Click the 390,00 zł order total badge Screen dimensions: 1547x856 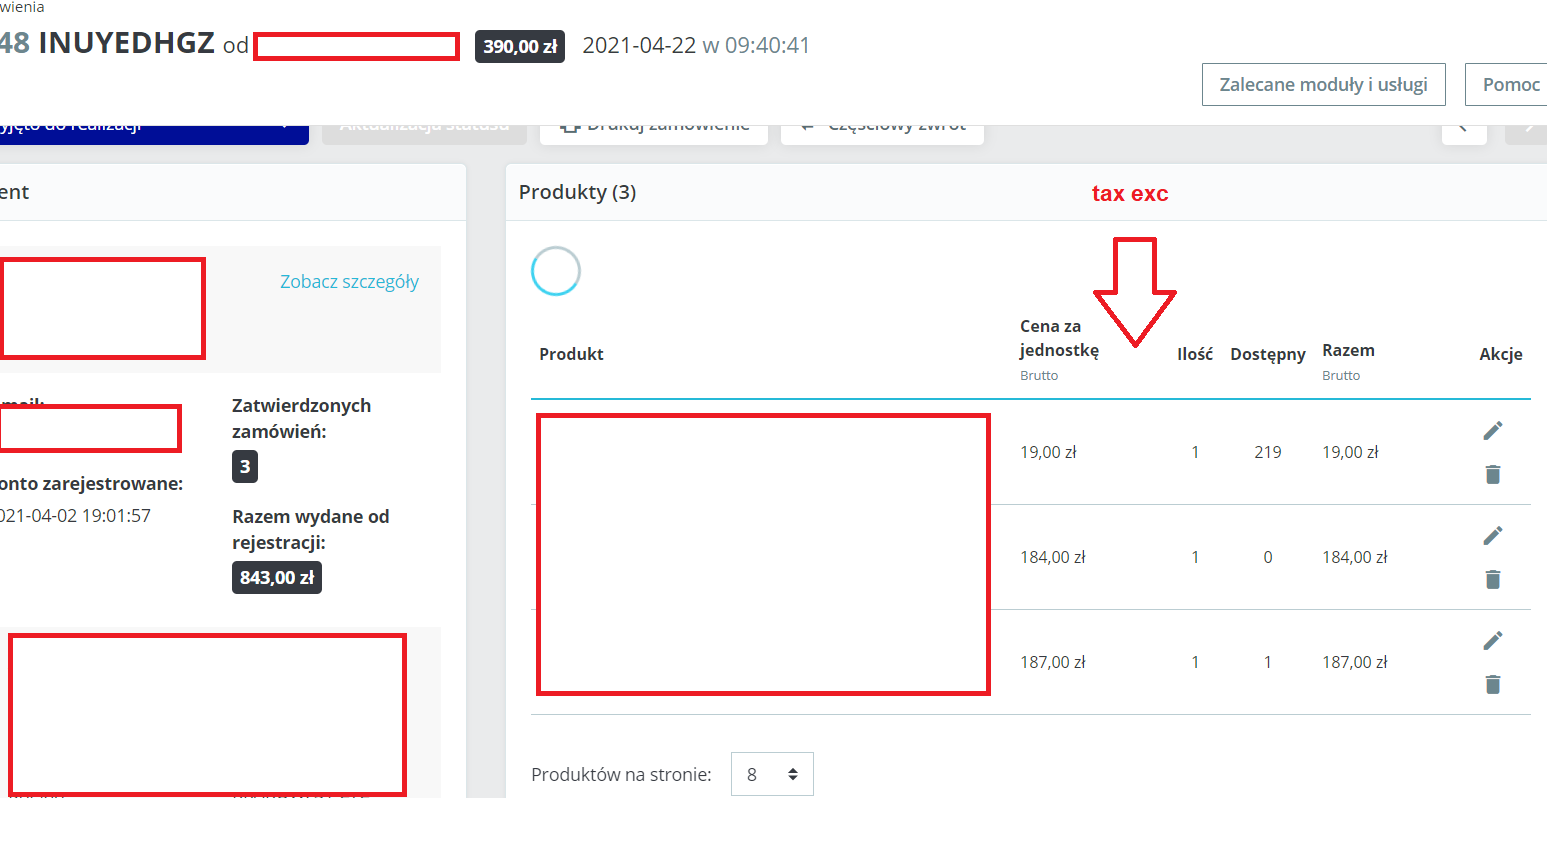point(520,46)
